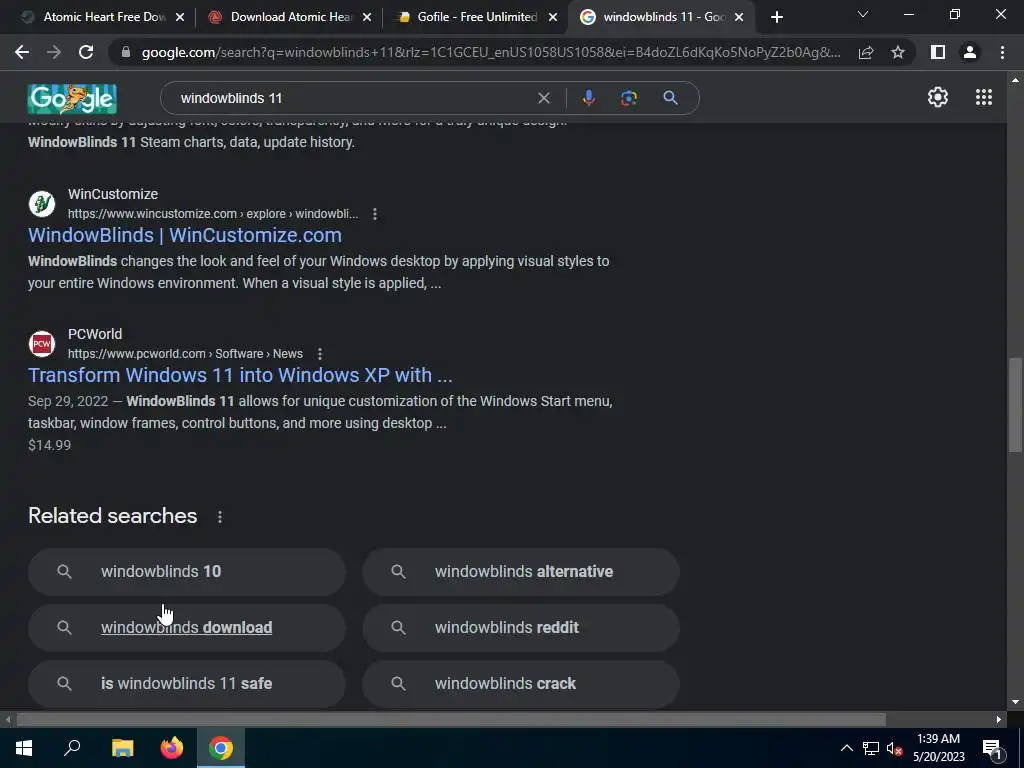Focus the Google search input field
Viewport: 1024px width, 768px height.
point(353,98)
